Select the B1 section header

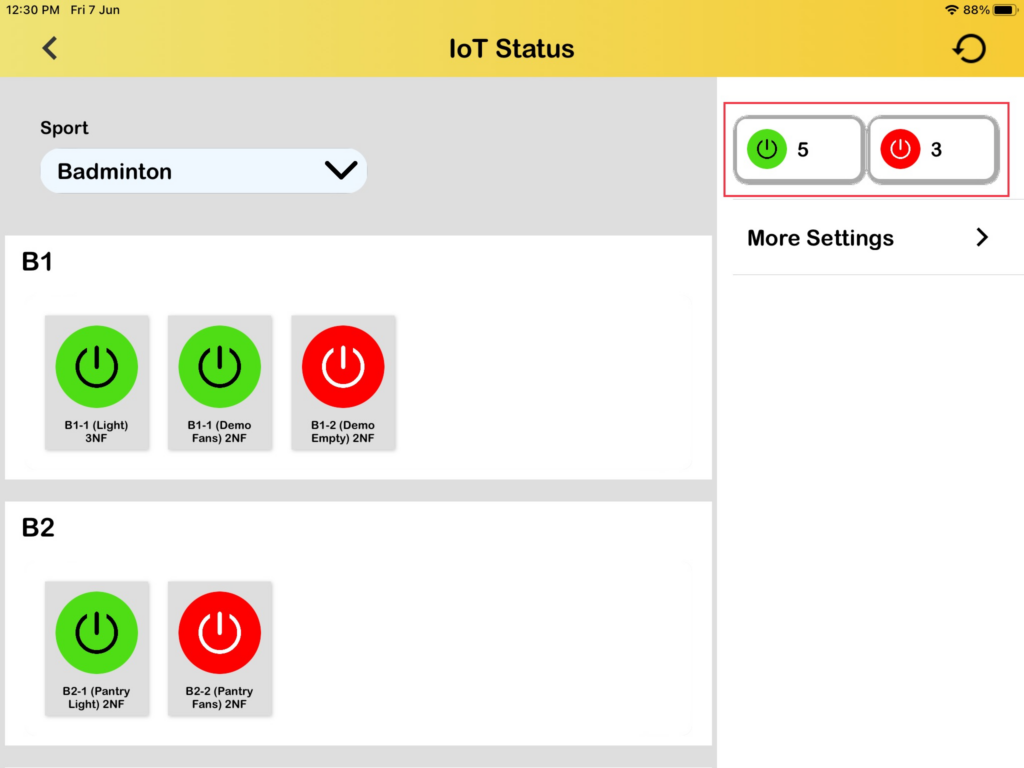(x=38, y=262)
